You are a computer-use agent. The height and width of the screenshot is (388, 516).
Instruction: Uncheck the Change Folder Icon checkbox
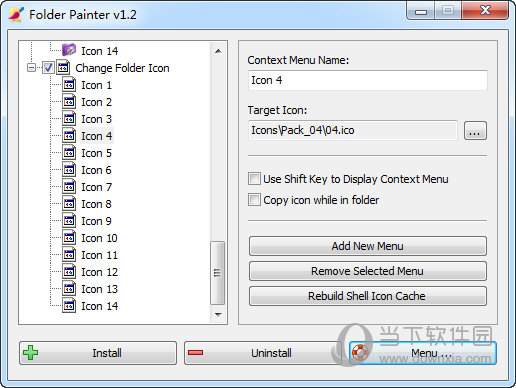click(48, 68)
